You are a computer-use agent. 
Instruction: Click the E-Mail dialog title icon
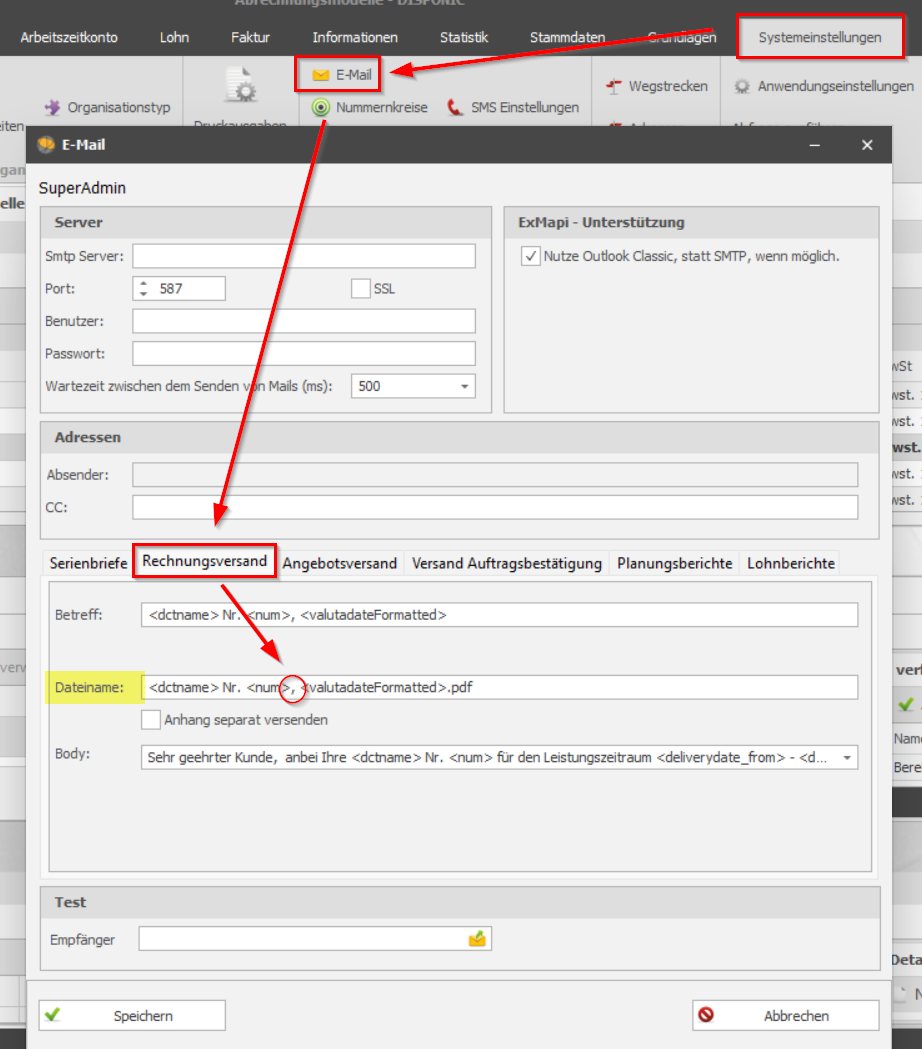[46, 145]
